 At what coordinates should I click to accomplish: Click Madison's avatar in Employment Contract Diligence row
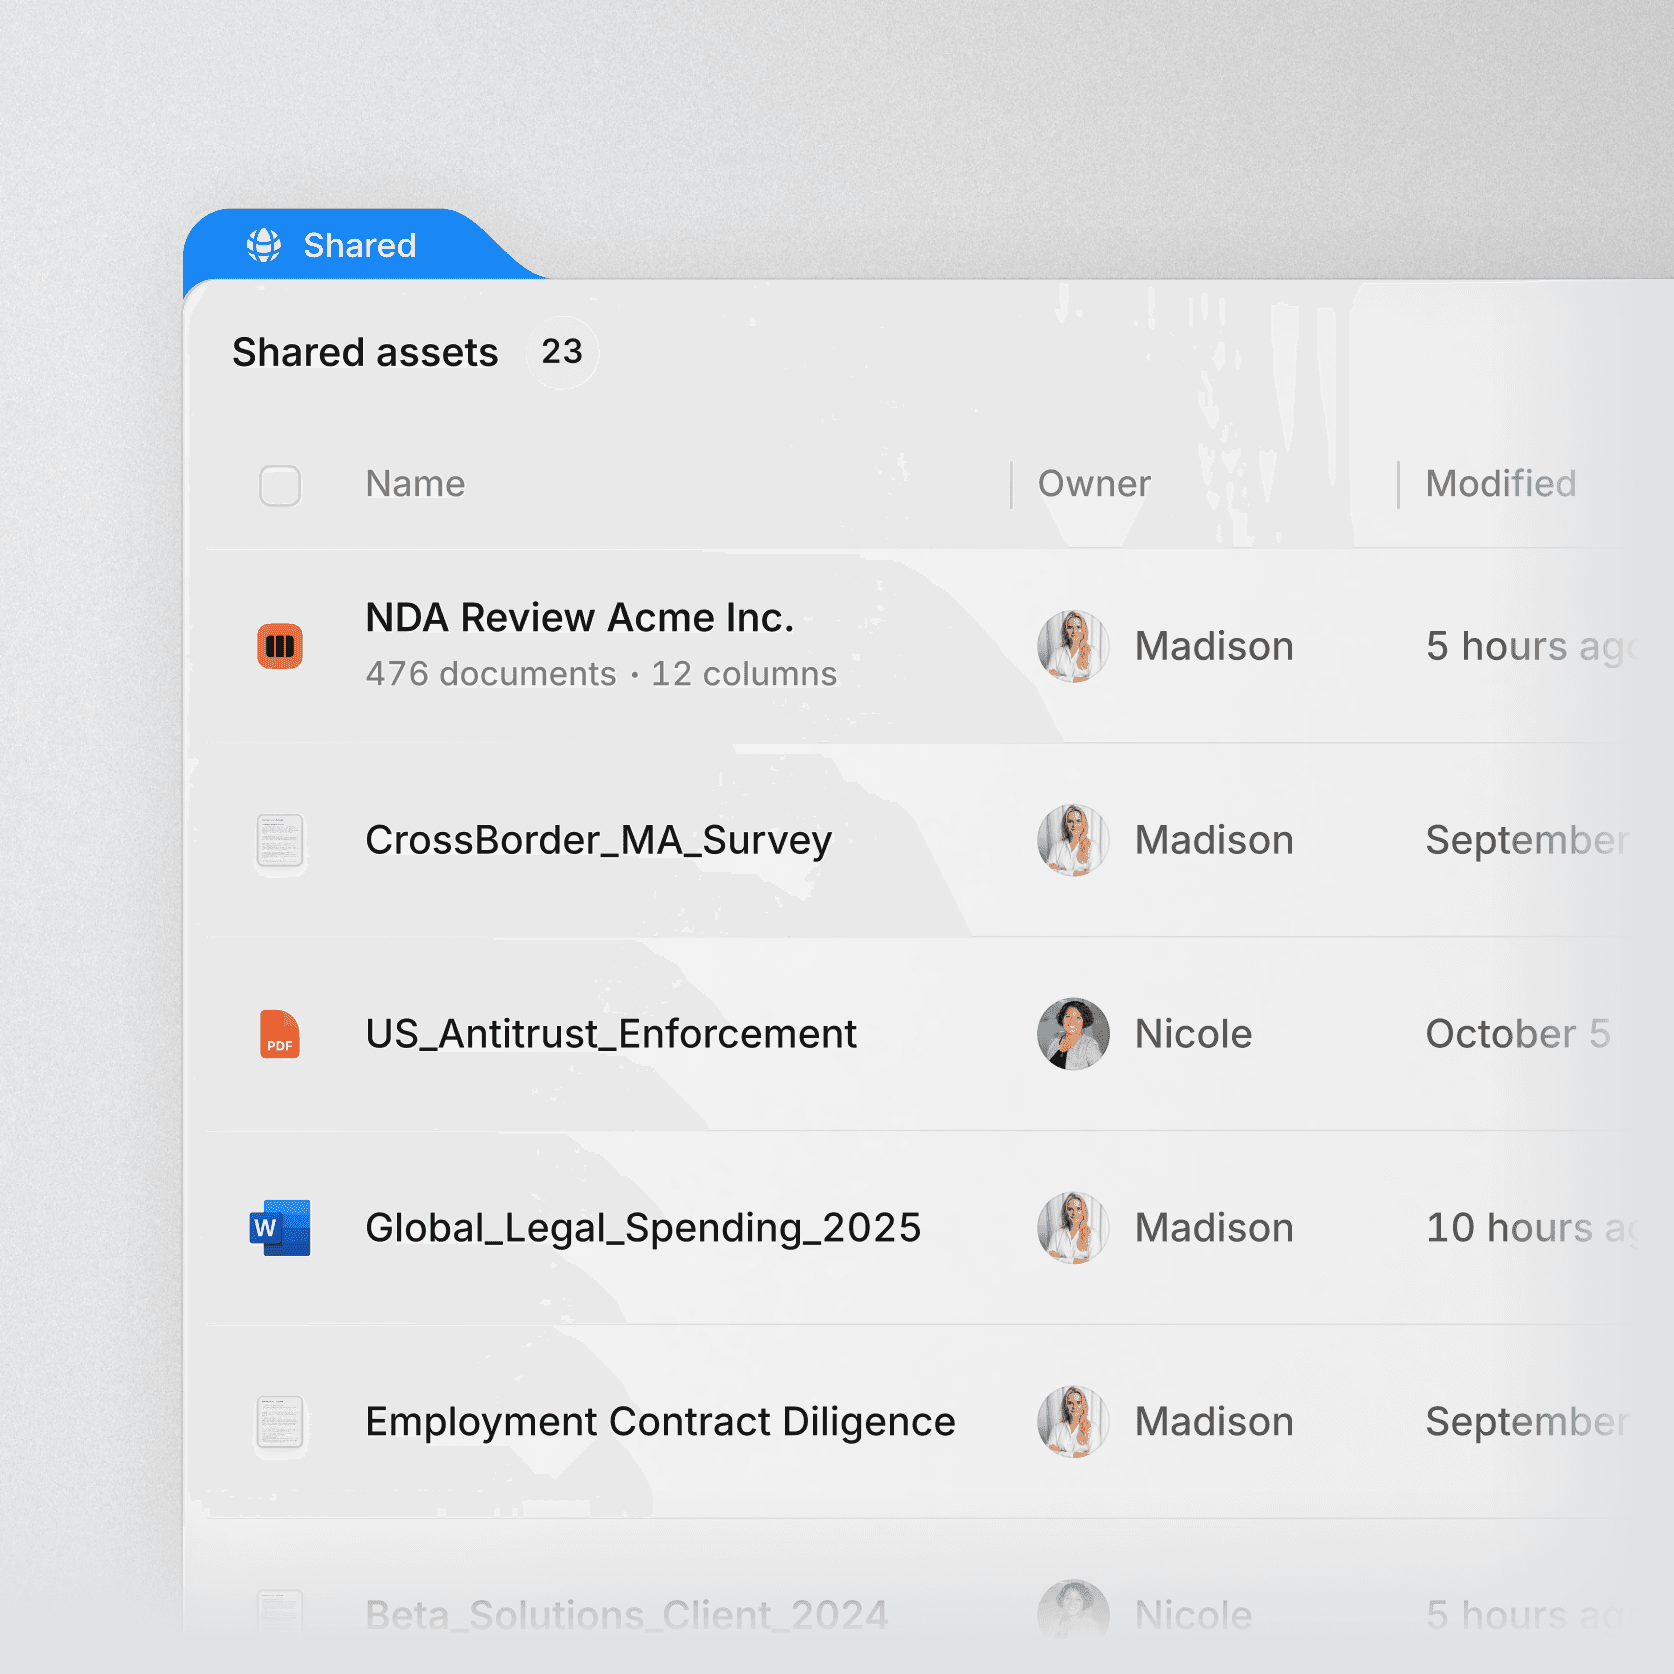[1073, 1422]
